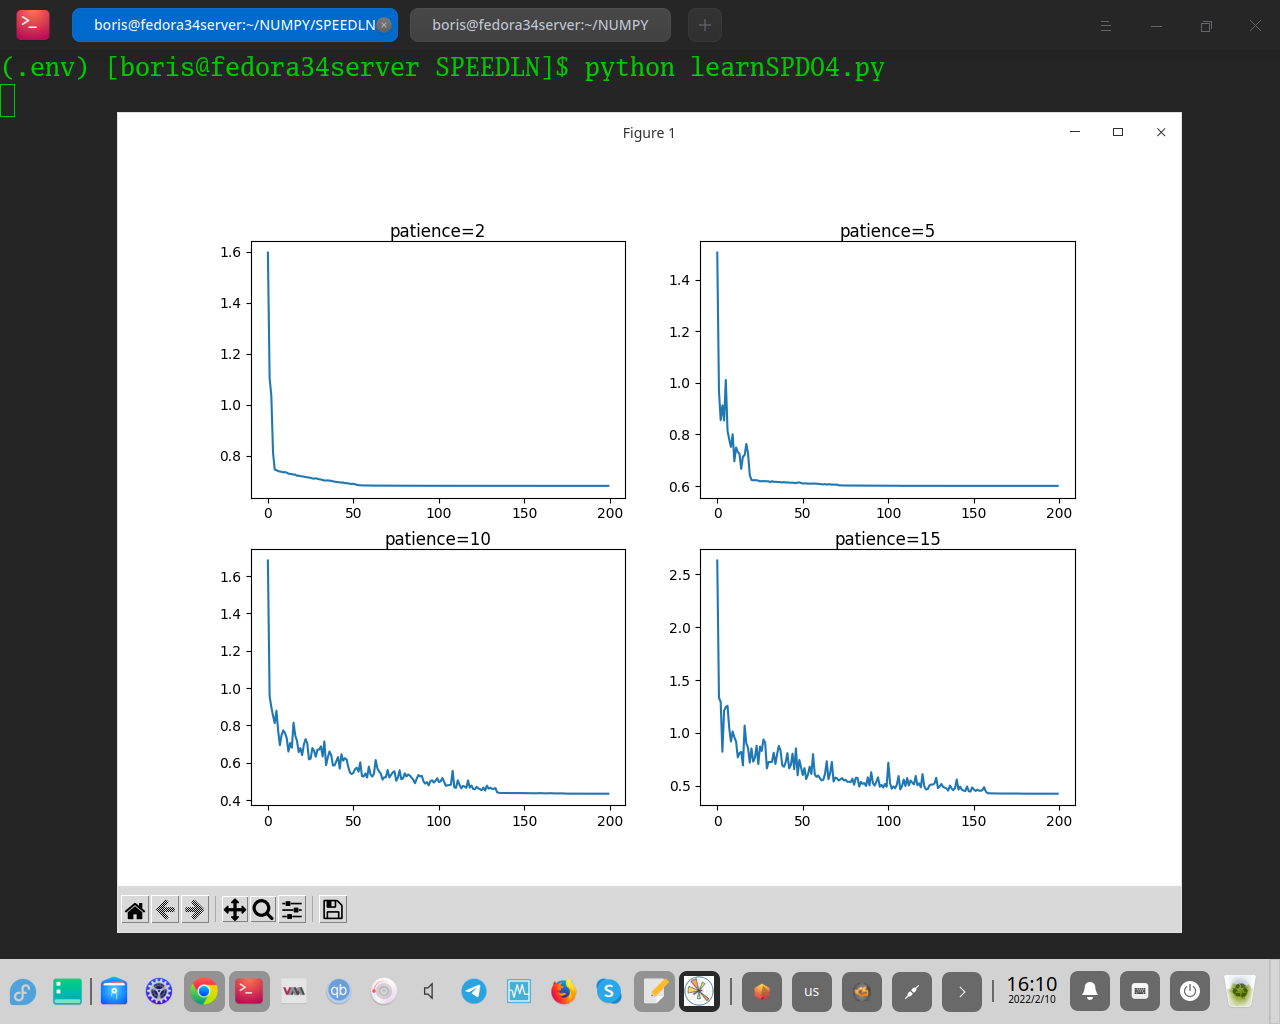Click the speaker volume icon in taskbar
The image size is (1280, 1024).
tap(429, 991)
